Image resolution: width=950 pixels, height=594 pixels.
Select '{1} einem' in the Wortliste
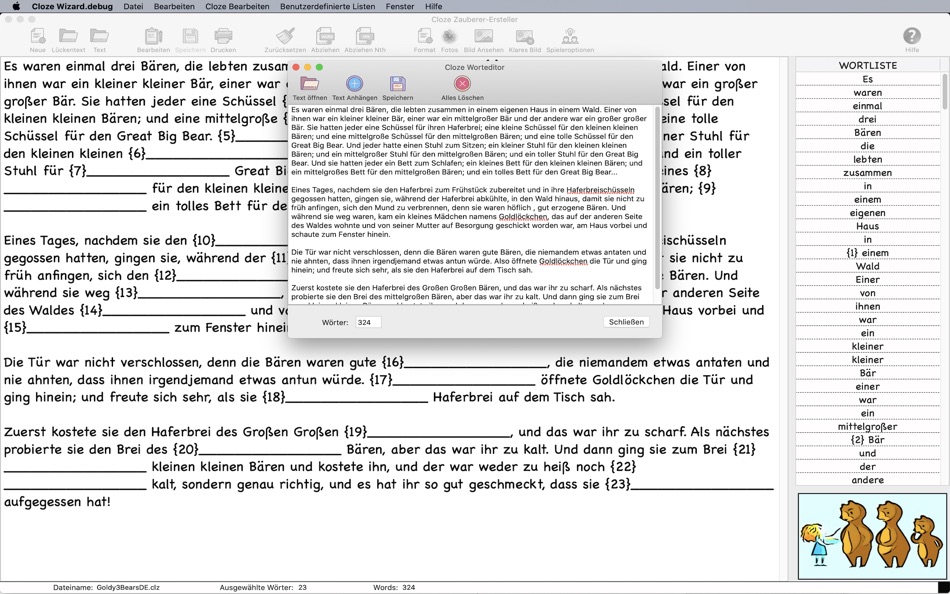pyautogui.click(x=868, y=253)
